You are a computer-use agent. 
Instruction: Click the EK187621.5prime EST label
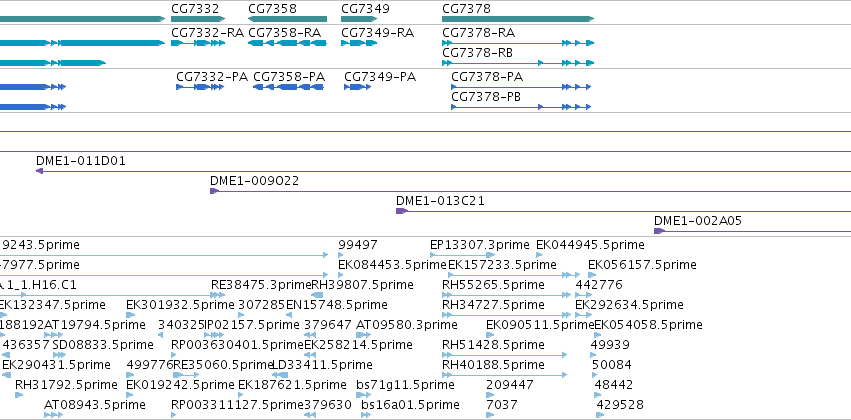(293, 385)
